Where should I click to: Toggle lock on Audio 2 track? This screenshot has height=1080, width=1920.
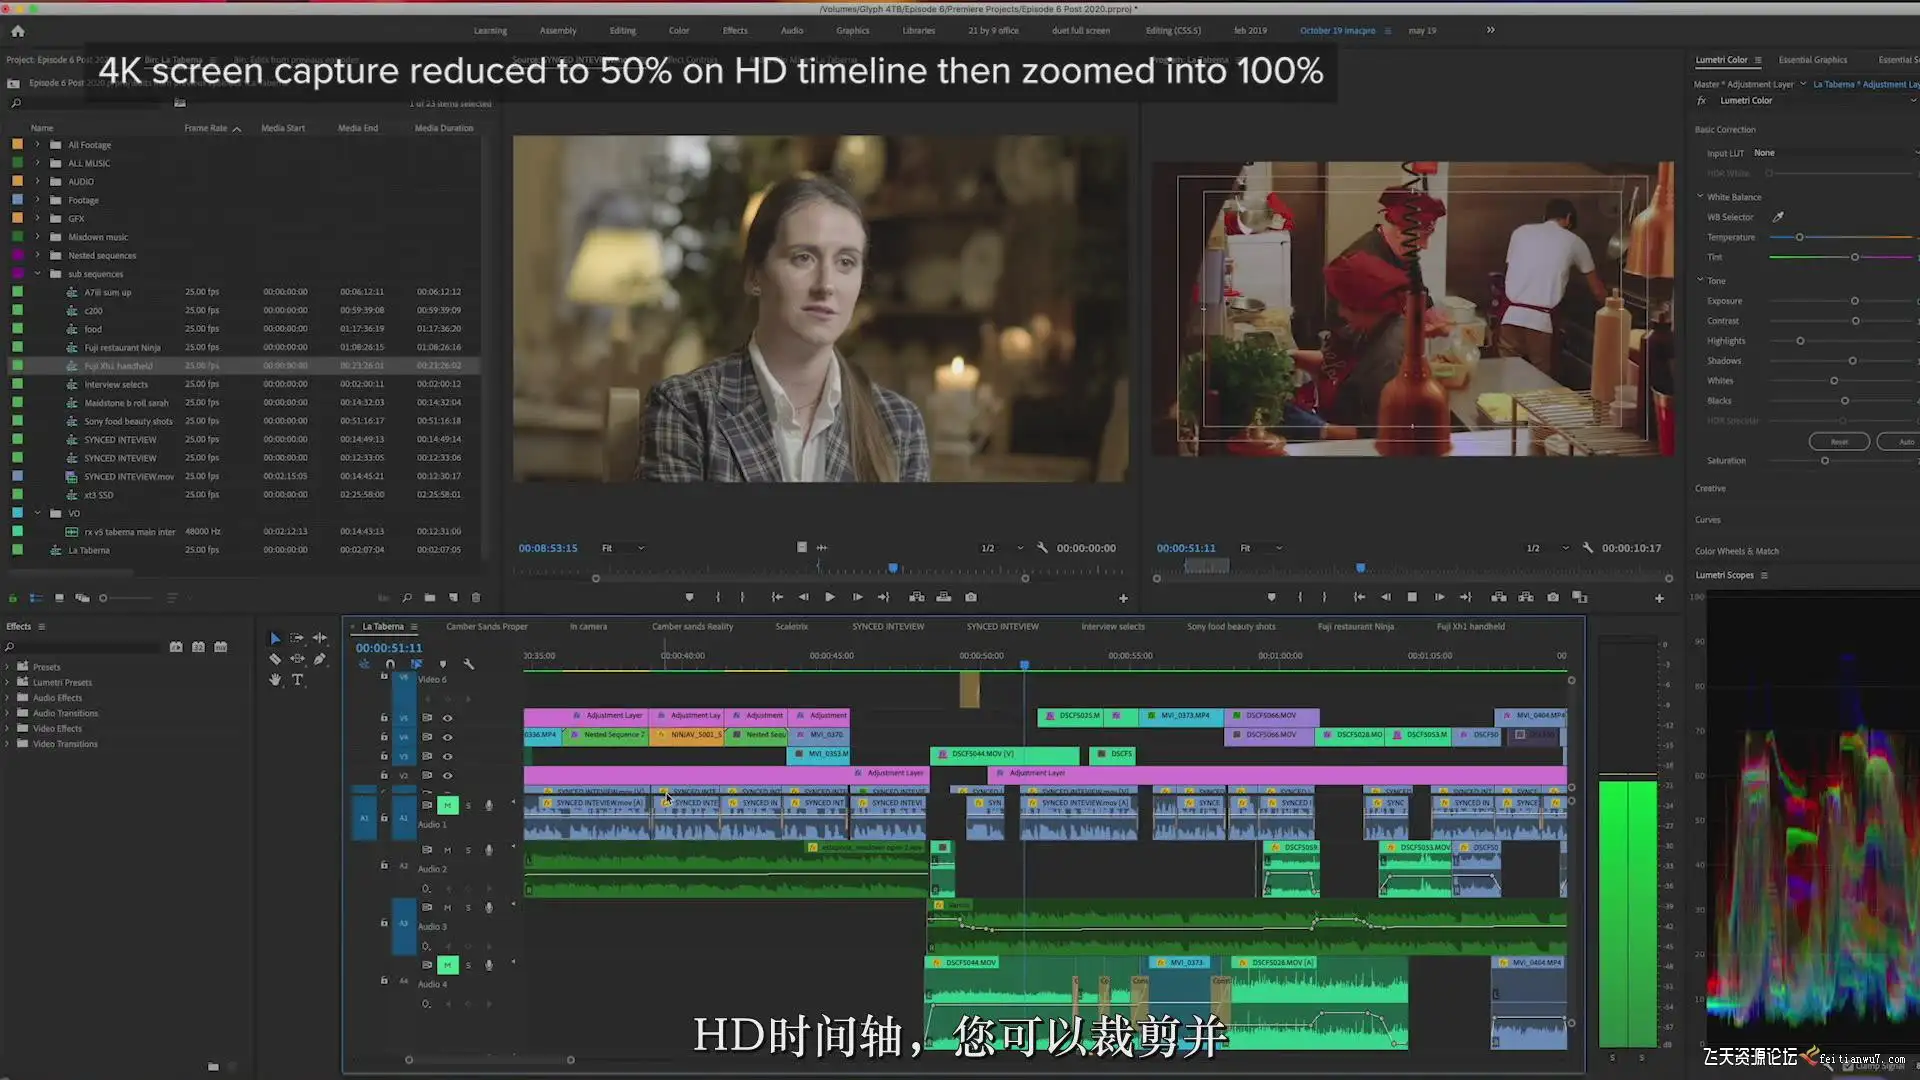[384, 865]
